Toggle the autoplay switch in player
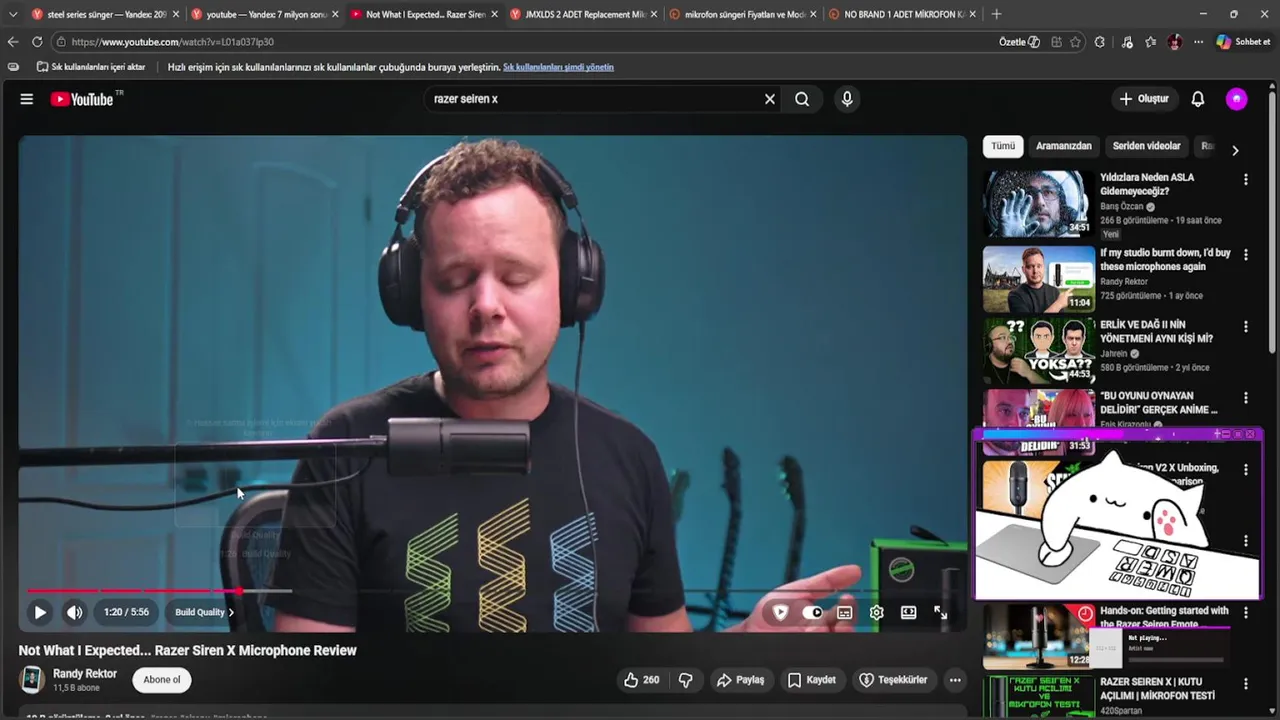 click(x=813, y=612)
